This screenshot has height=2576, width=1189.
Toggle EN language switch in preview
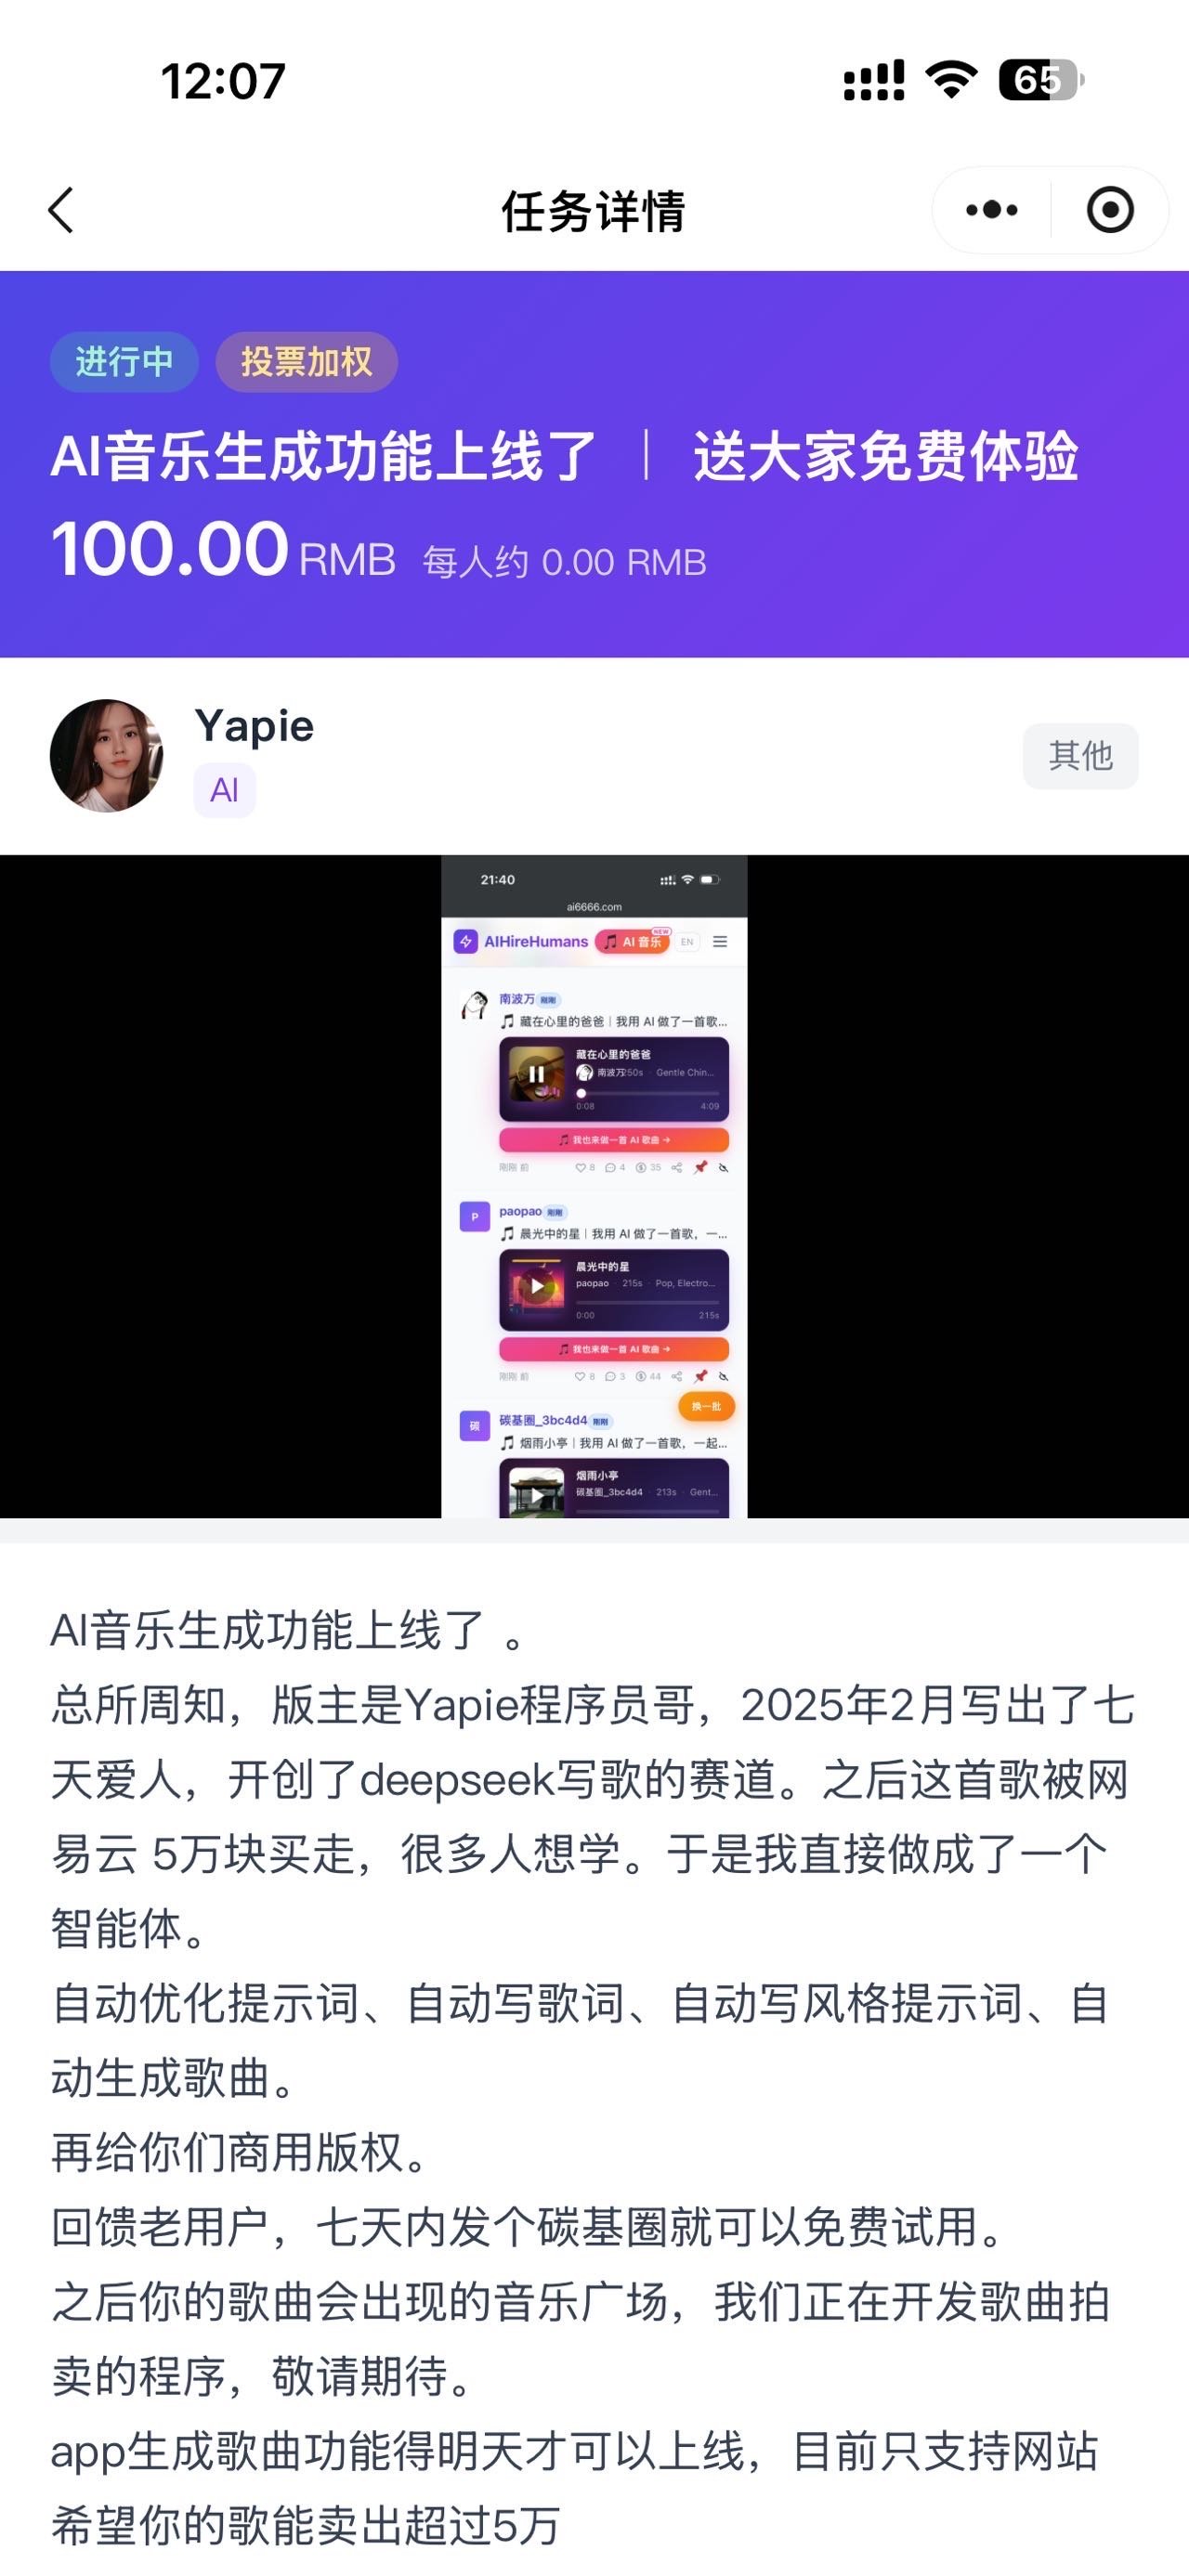coord(687,942)
